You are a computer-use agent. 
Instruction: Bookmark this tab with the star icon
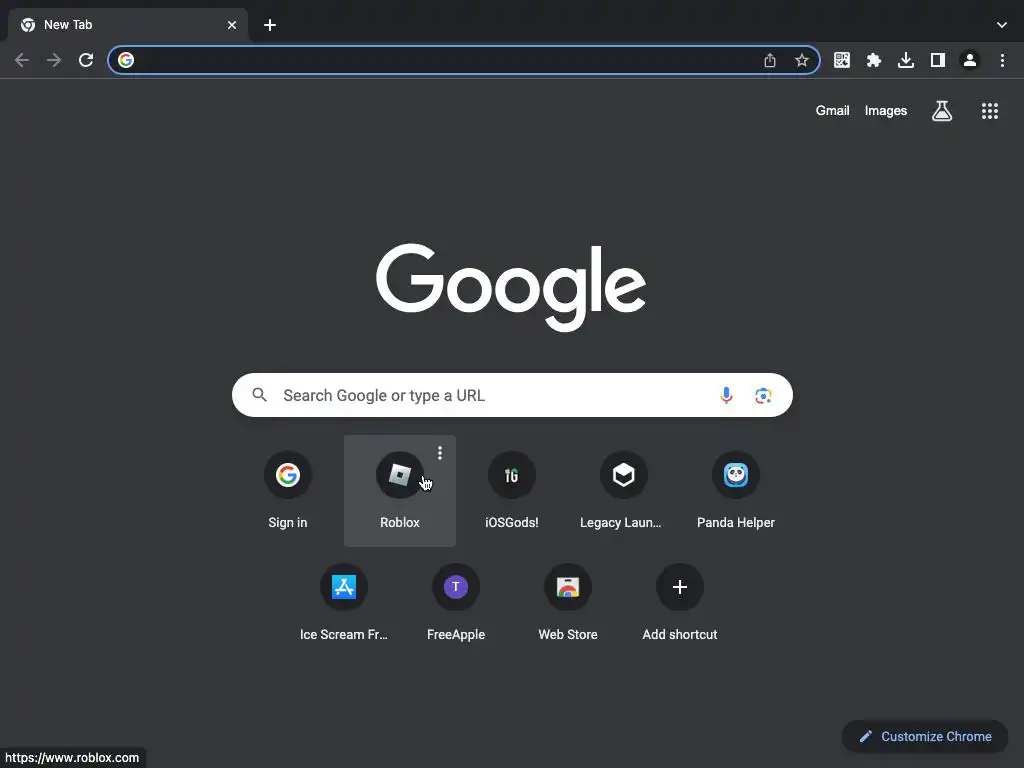click(802, 61)
